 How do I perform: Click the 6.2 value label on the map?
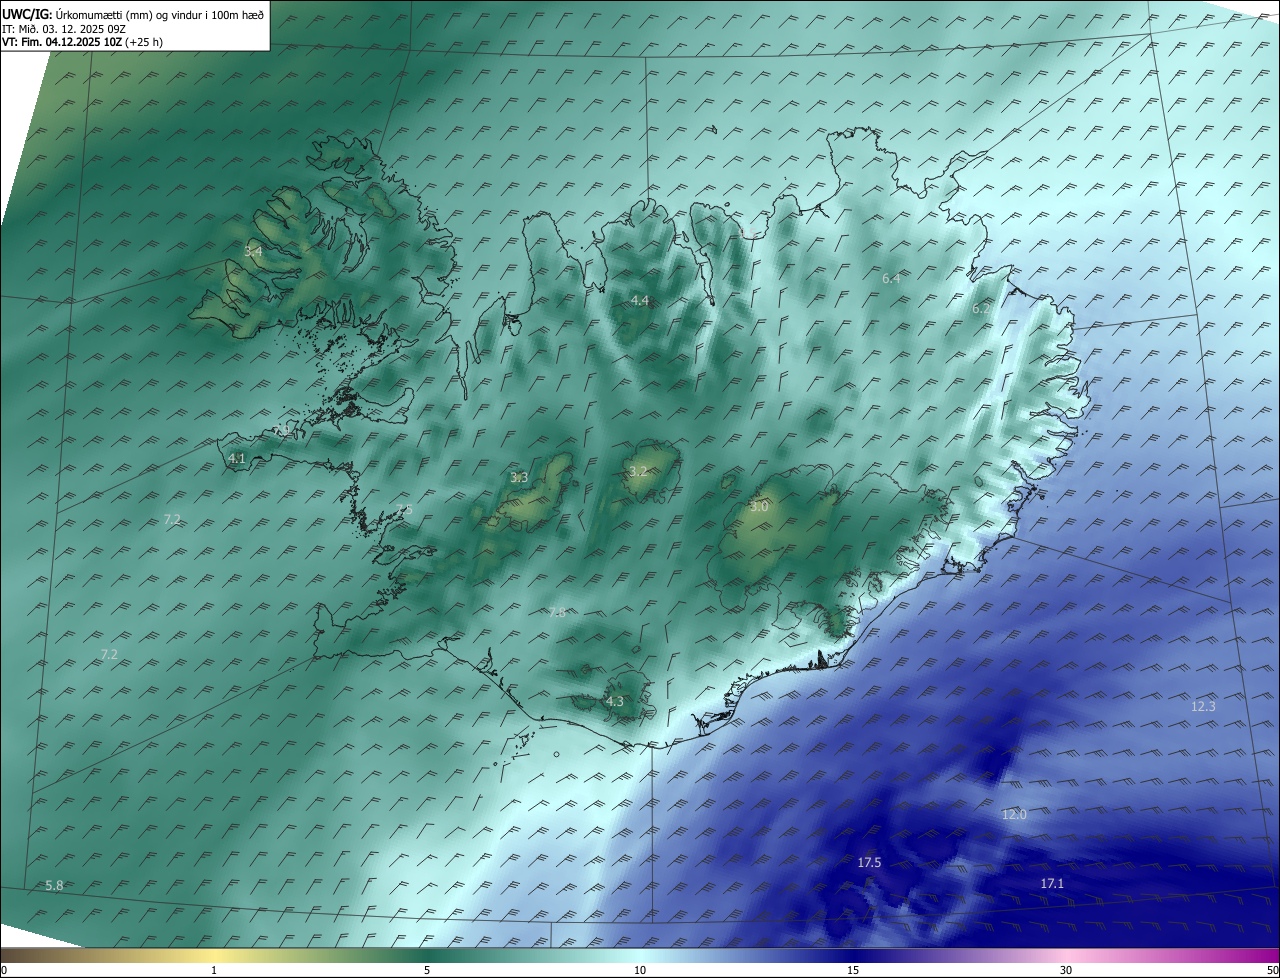tap(981, 309)
